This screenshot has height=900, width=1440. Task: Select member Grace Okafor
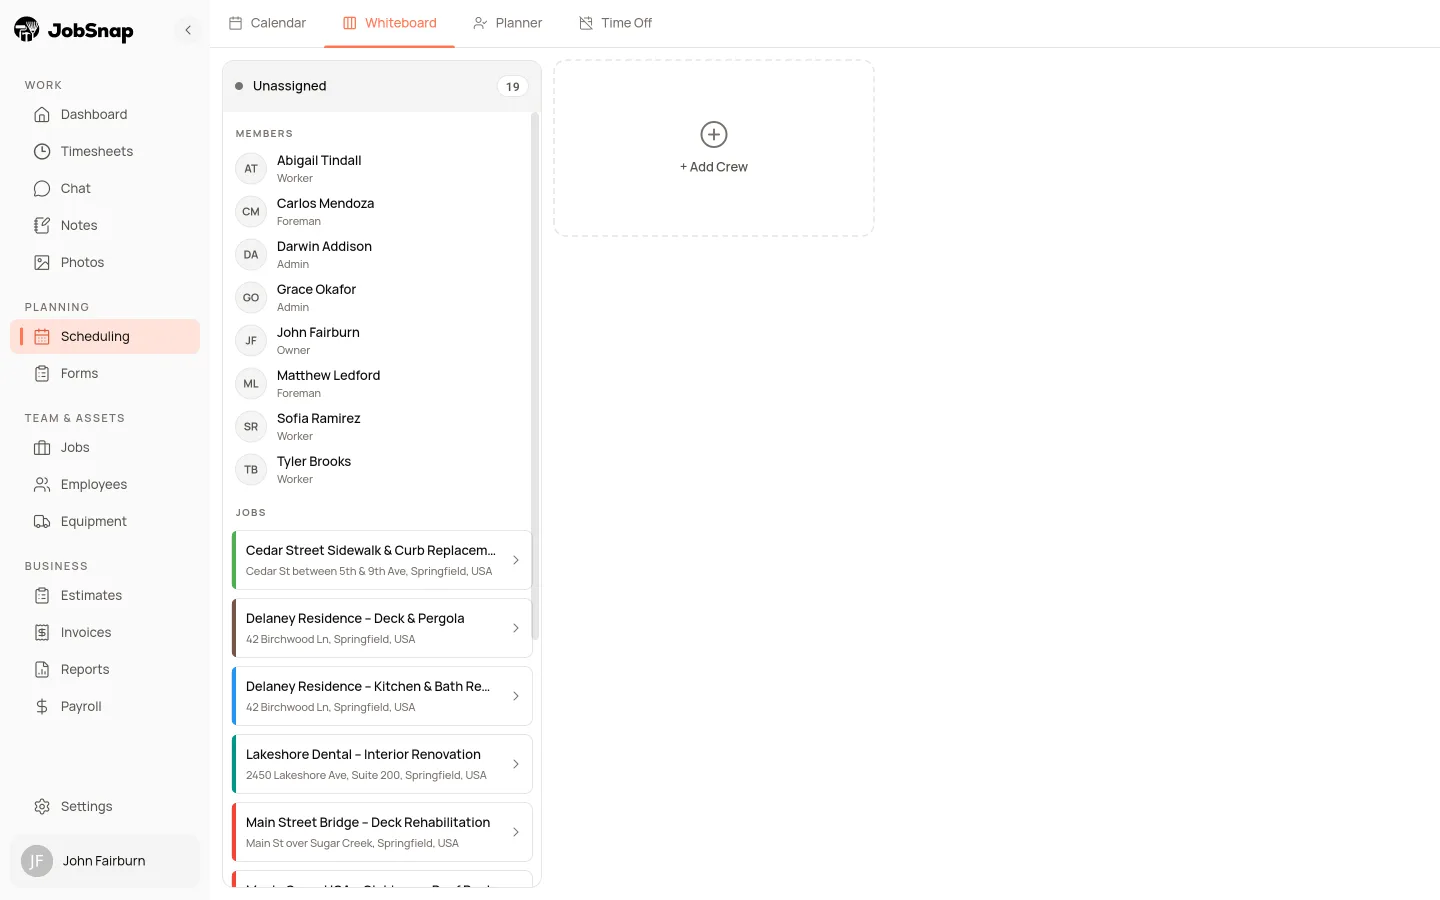(x=380, y=297)
